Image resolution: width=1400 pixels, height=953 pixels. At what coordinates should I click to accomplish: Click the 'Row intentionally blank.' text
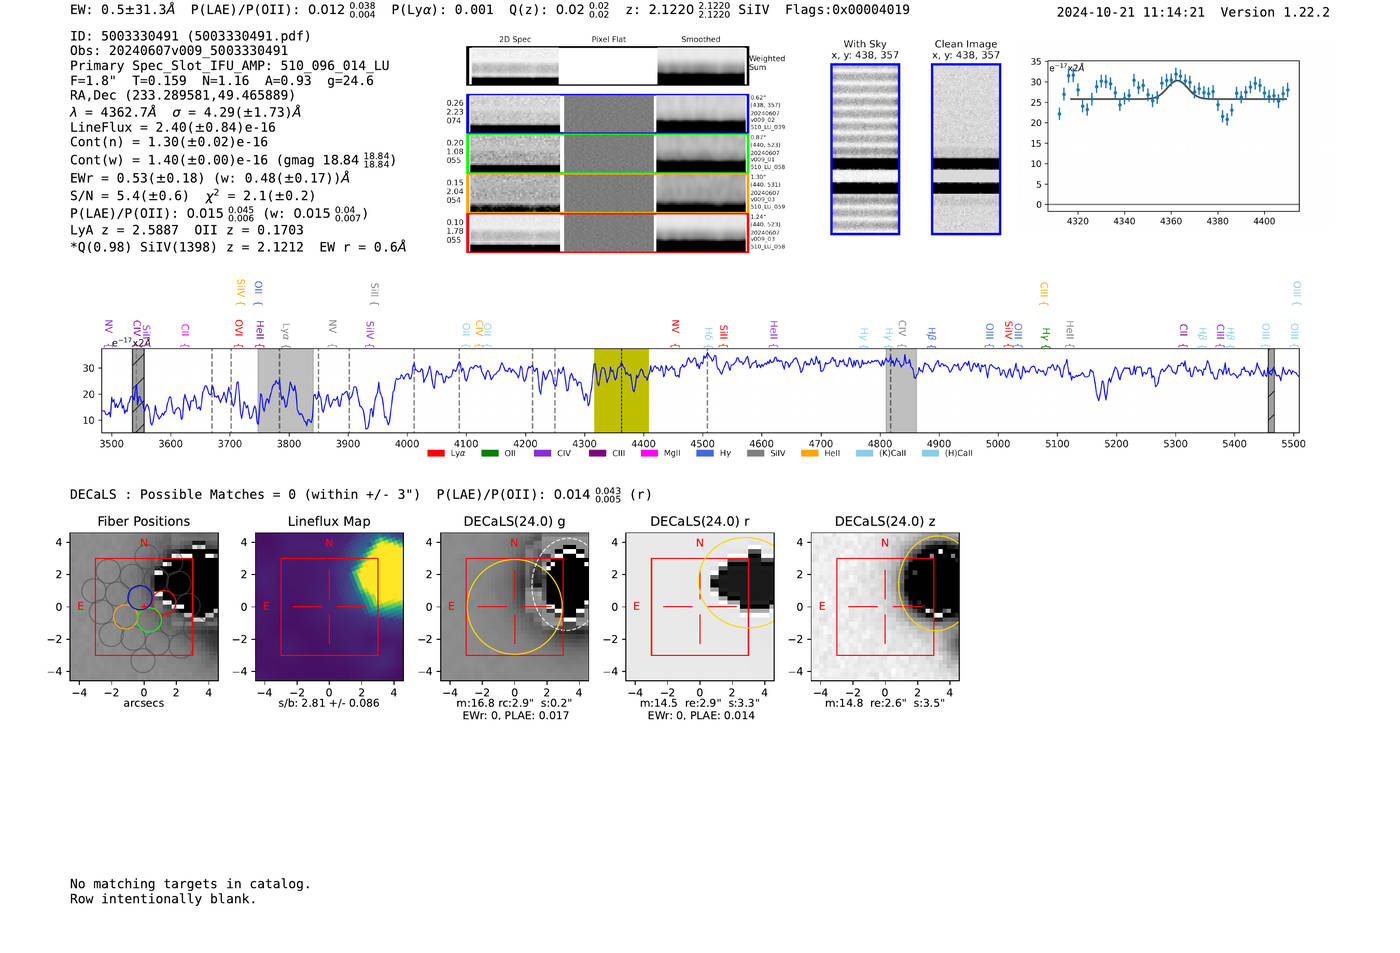pos(163,899)
